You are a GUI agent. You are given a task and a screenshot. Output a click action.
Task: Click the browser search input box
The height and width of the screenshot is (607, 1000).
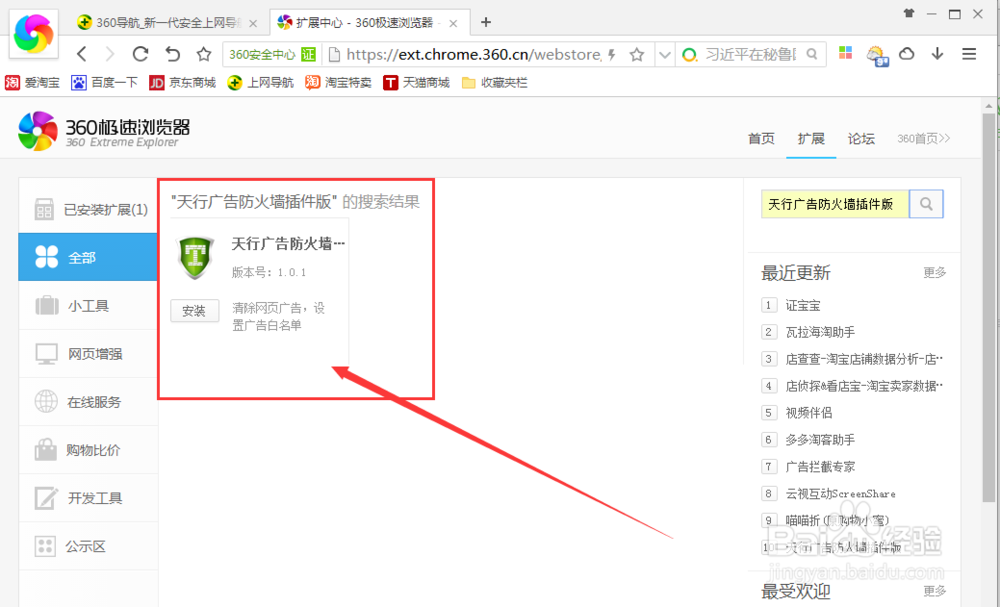751,55
